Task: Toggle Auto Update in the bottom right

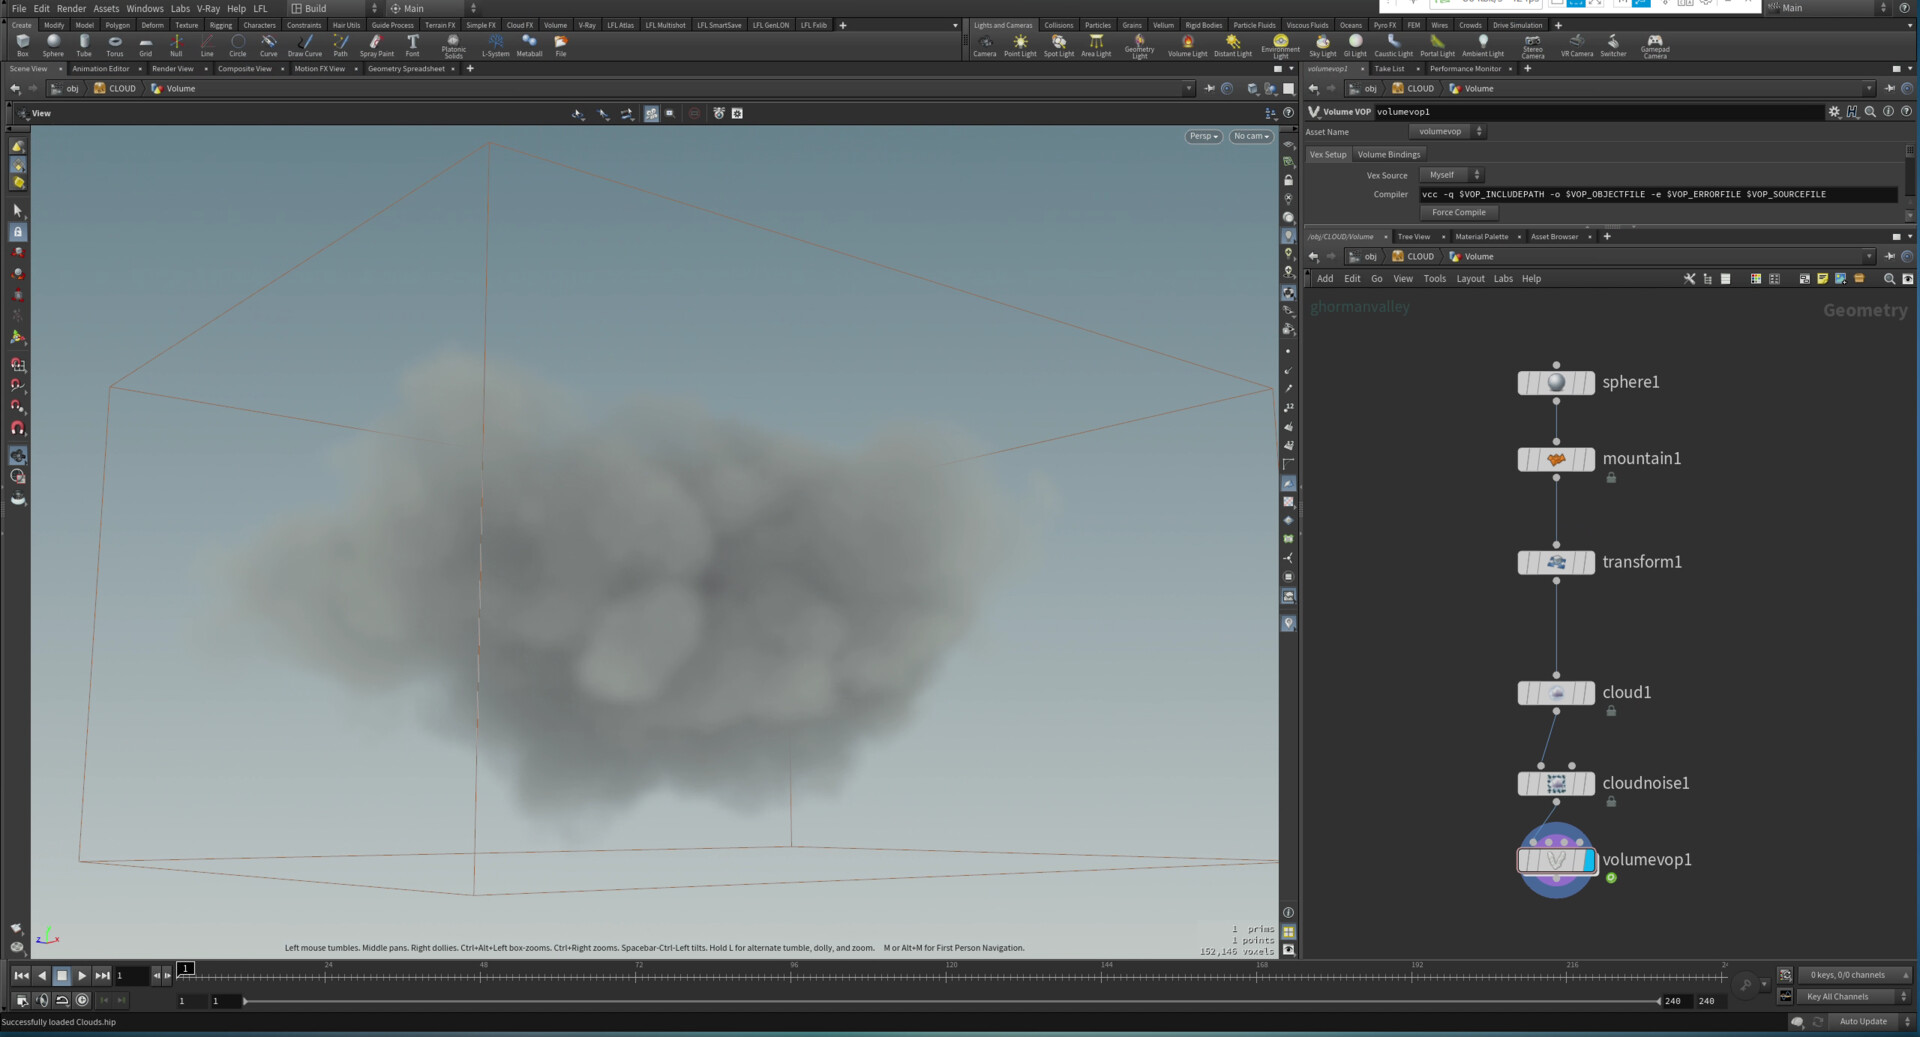Action: tap(1864, 1021)
